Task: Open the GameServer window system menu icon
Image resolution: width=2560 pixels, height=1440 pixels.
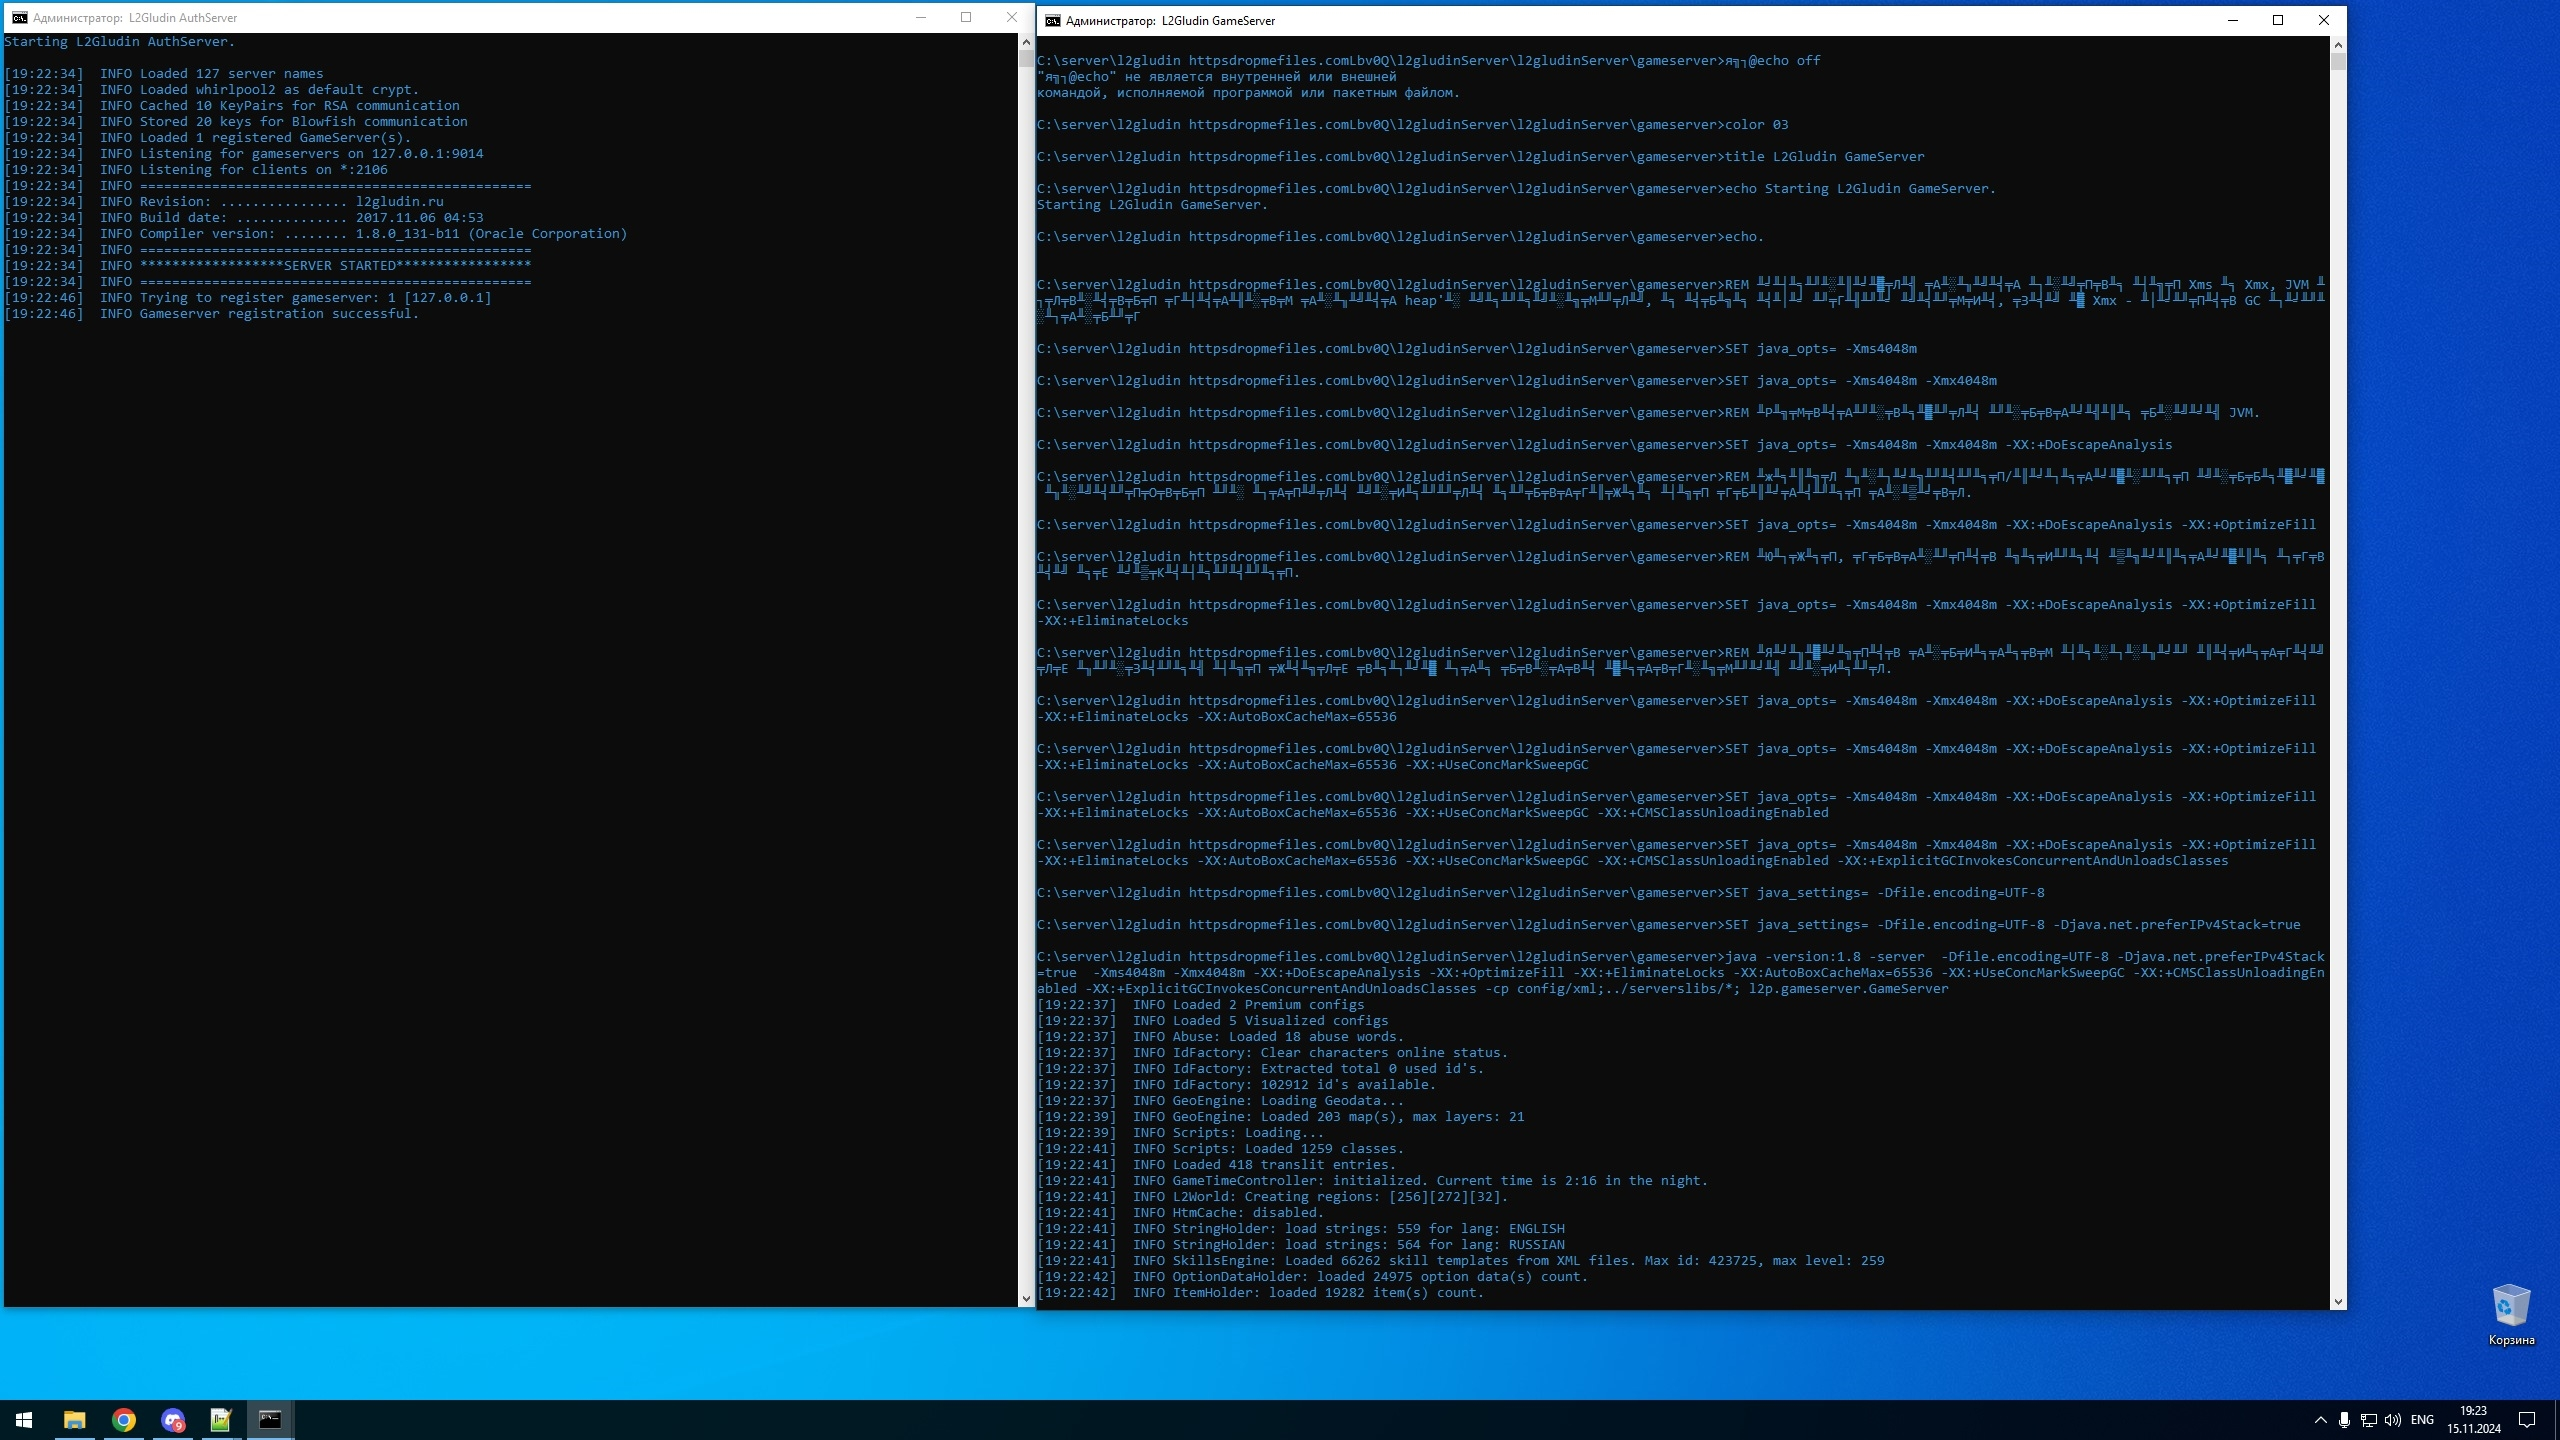Action: (x=1052, y=20)
